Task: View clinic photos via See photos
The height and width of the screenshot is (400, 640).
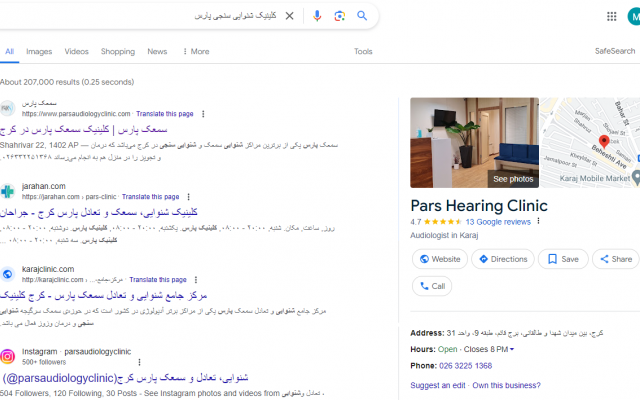Action: coord(513,179)
